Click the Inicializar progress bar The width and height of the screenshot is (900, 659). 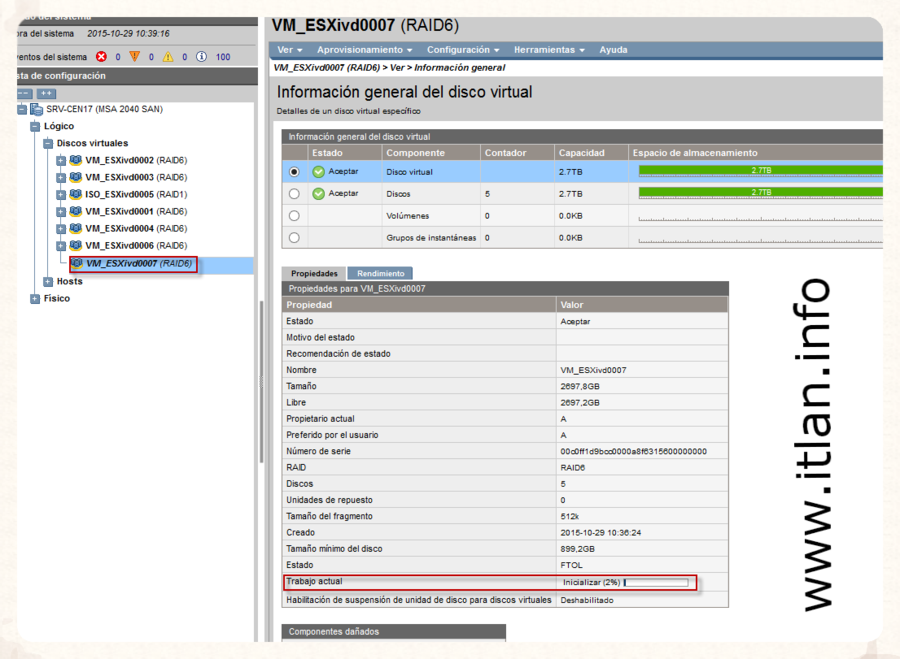point(656,582)
